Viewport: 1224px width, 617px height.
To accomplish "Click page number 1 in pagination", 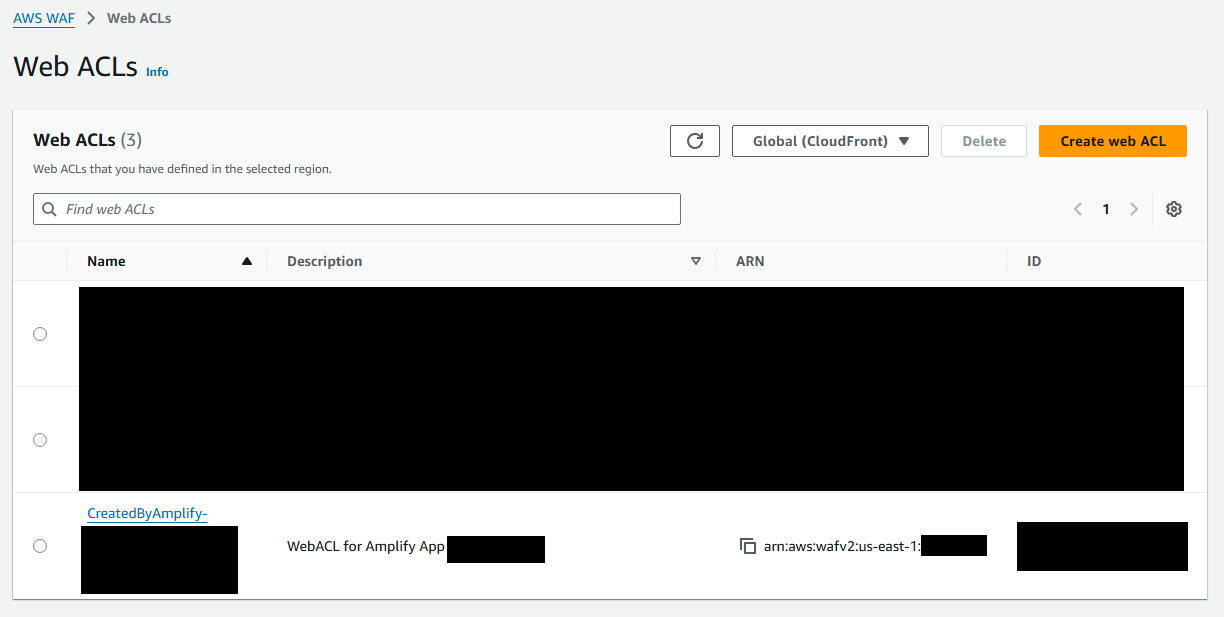I will click(x=1106, y=209).
